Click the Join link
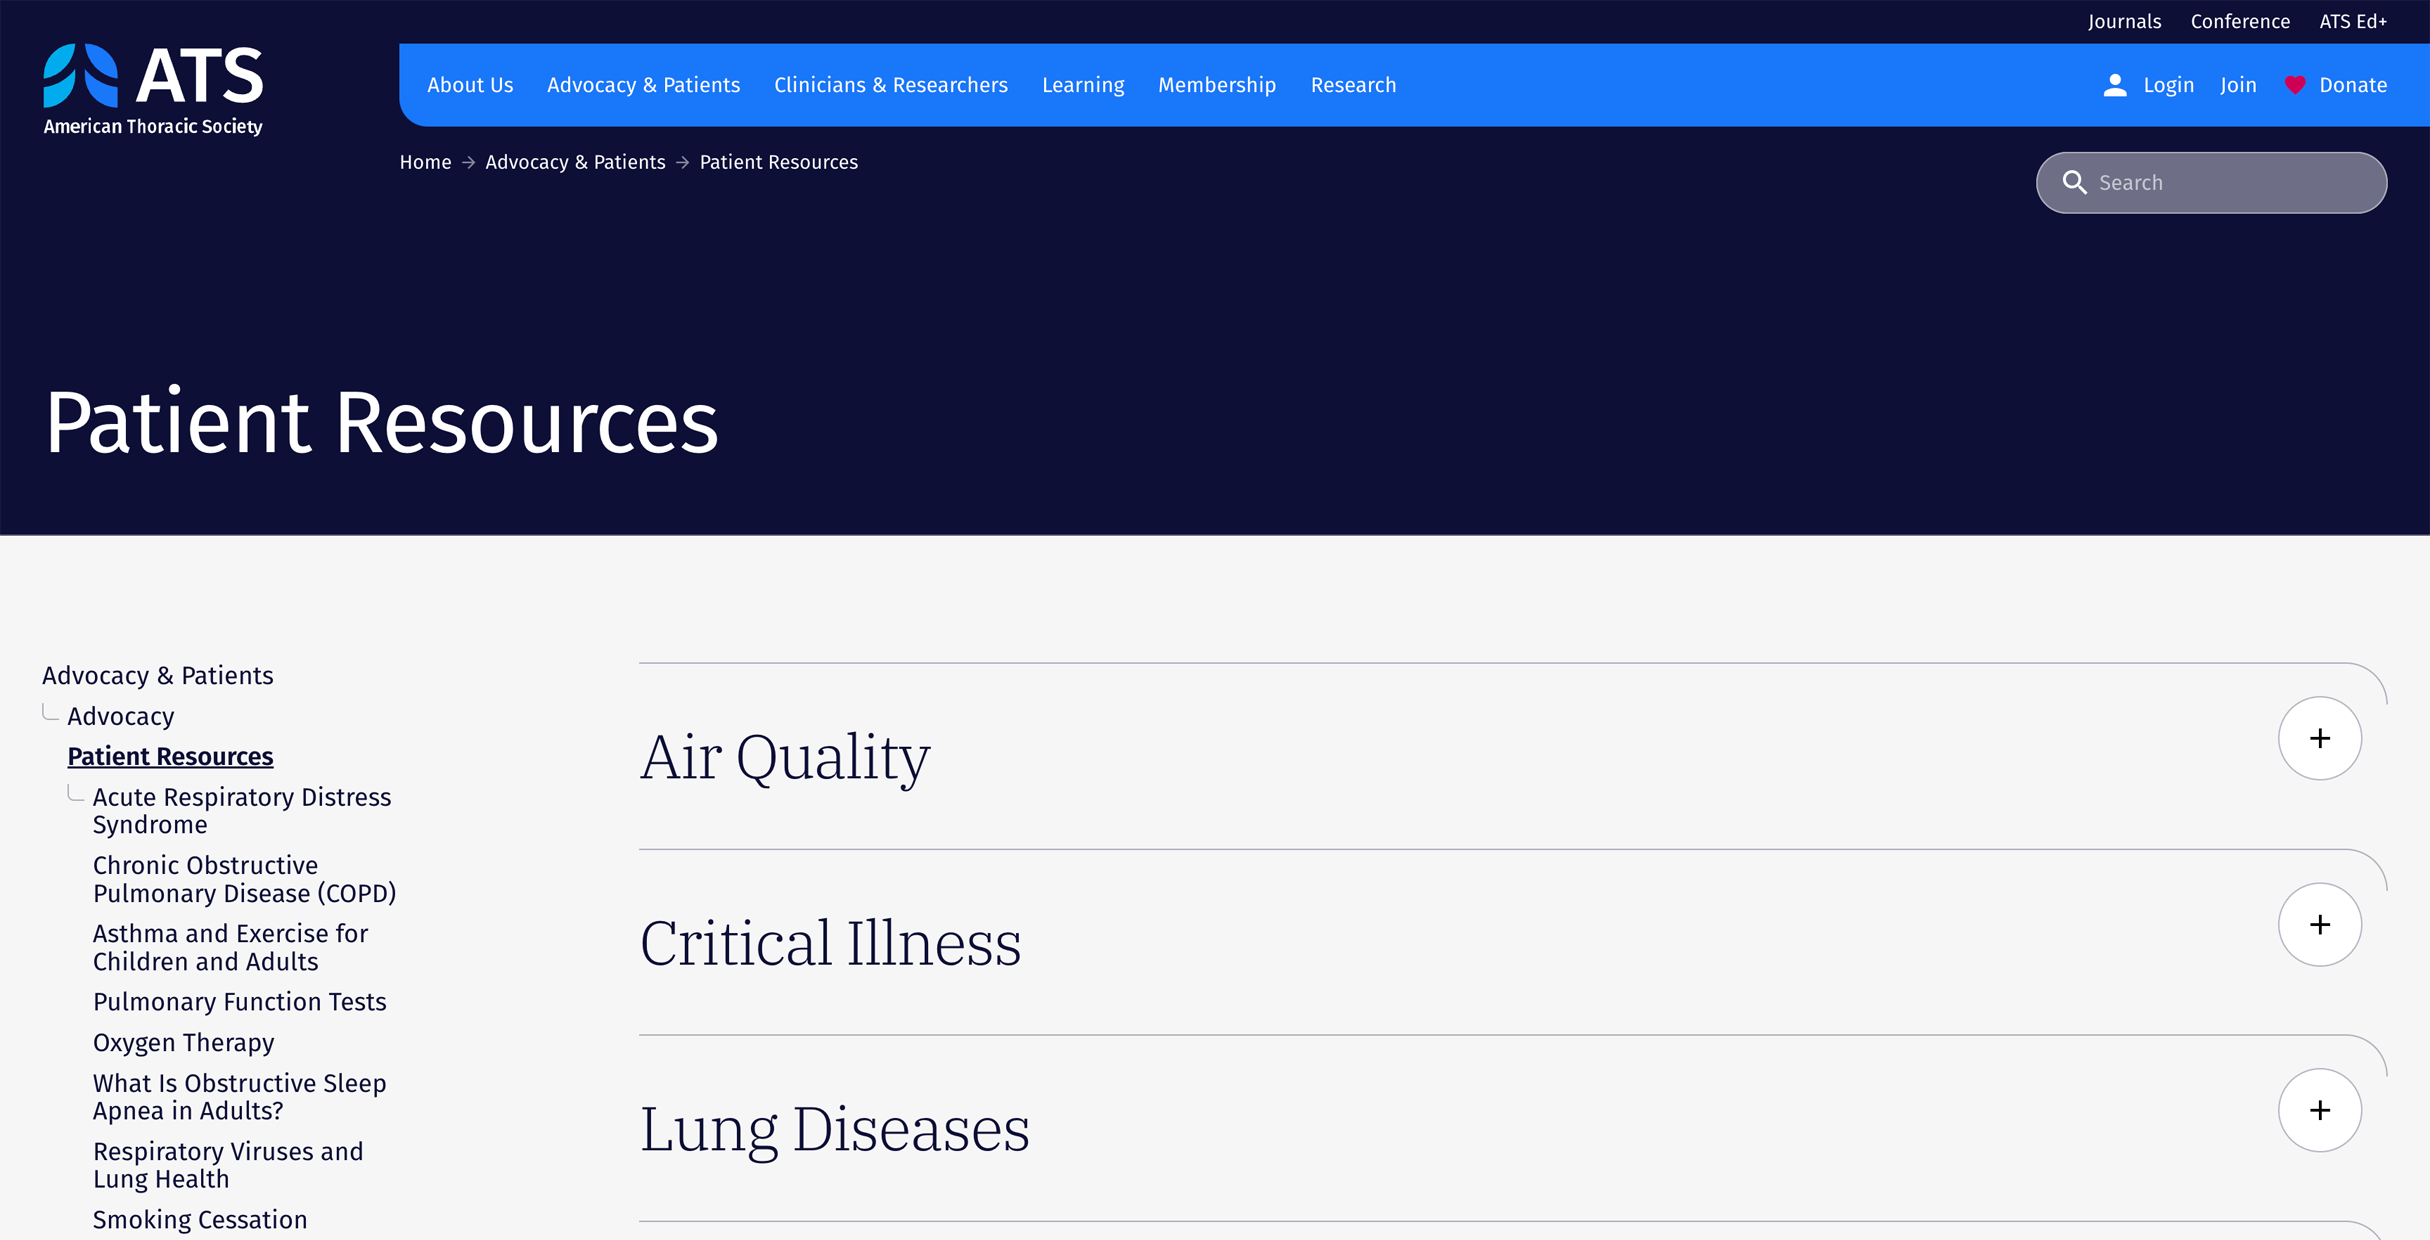 point(2238,85)
